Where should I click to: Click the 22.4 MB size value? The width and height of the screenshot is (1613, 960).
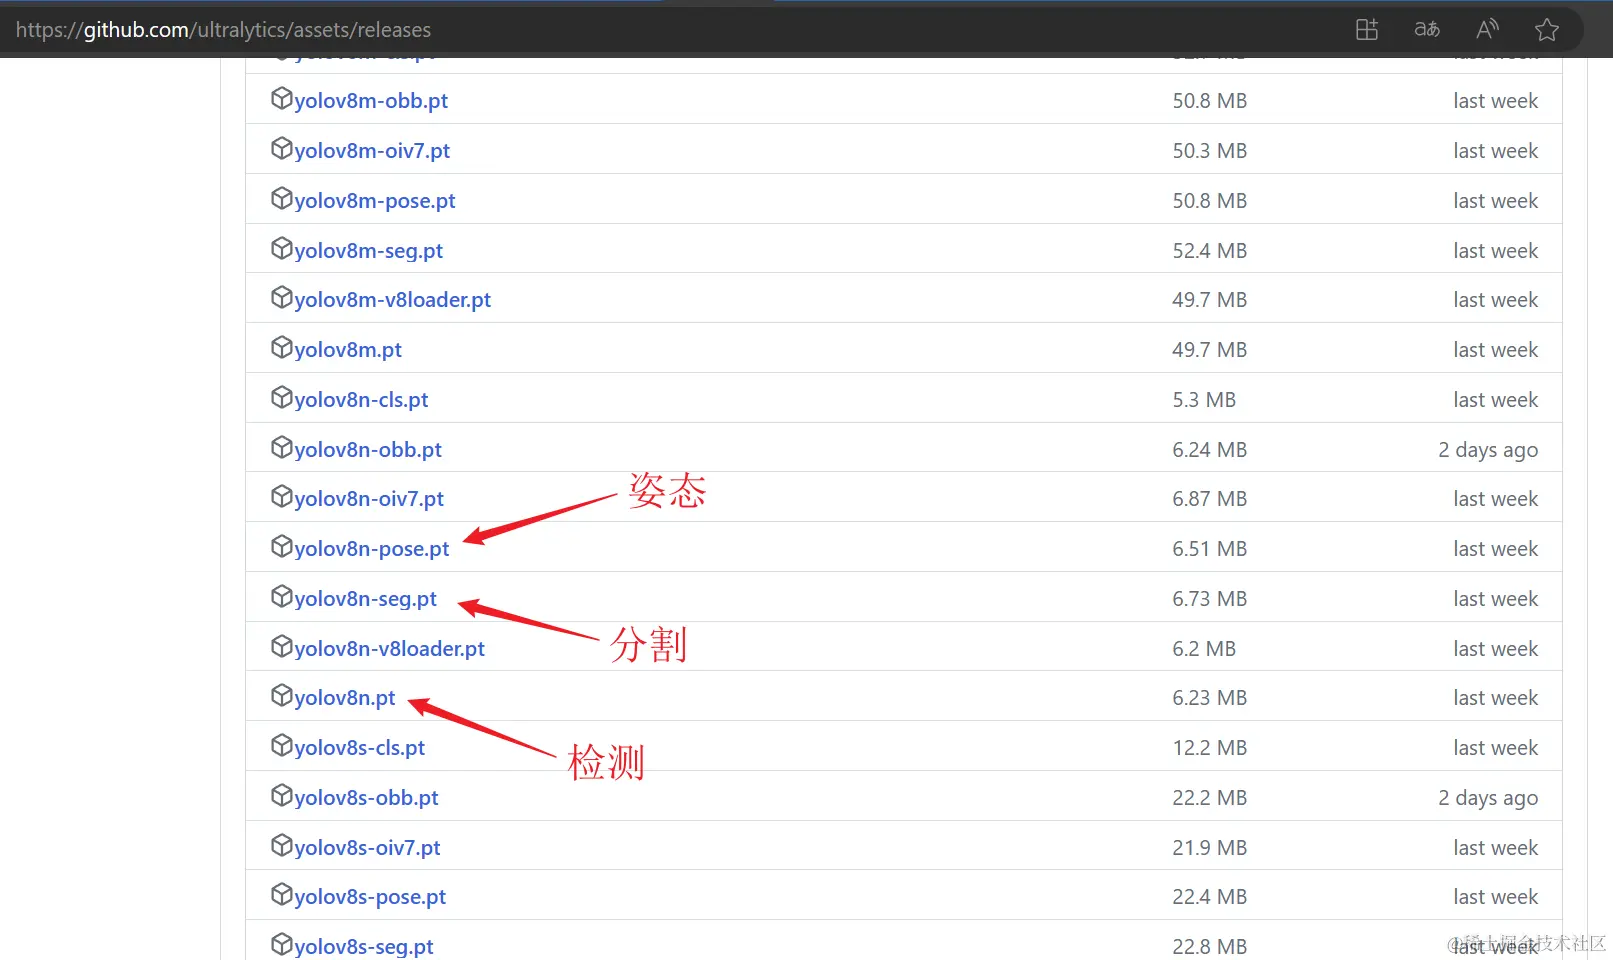[1210, 897]
